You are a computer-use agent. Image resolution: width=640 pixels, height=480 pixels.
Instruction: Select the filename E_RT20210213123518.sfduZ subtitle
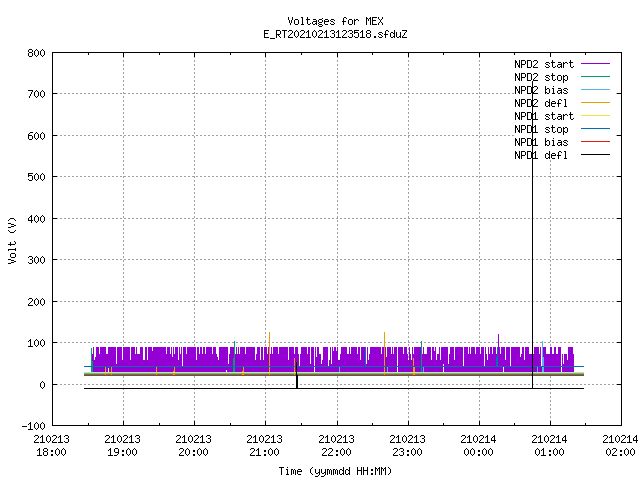(x=335, y=34)
